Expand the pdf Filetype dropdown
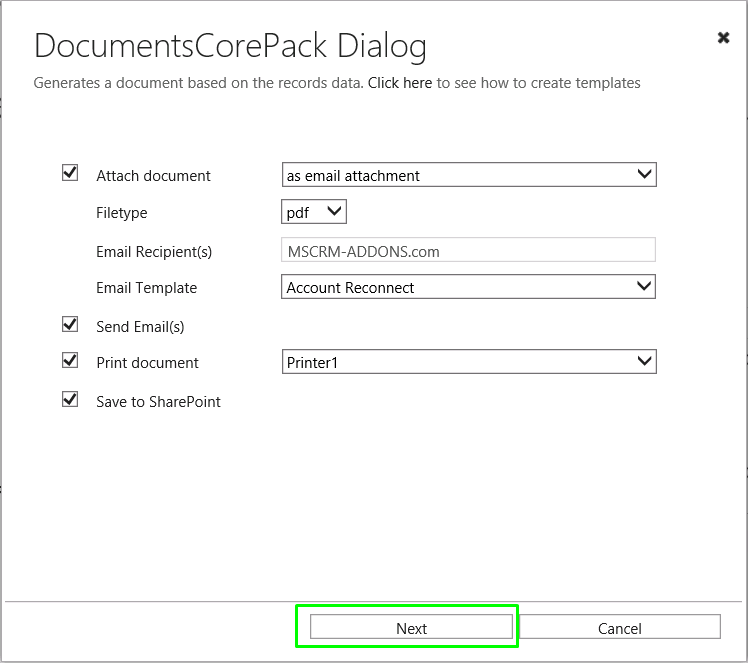This screenshot has height=663, width=748. pos(314,211)
